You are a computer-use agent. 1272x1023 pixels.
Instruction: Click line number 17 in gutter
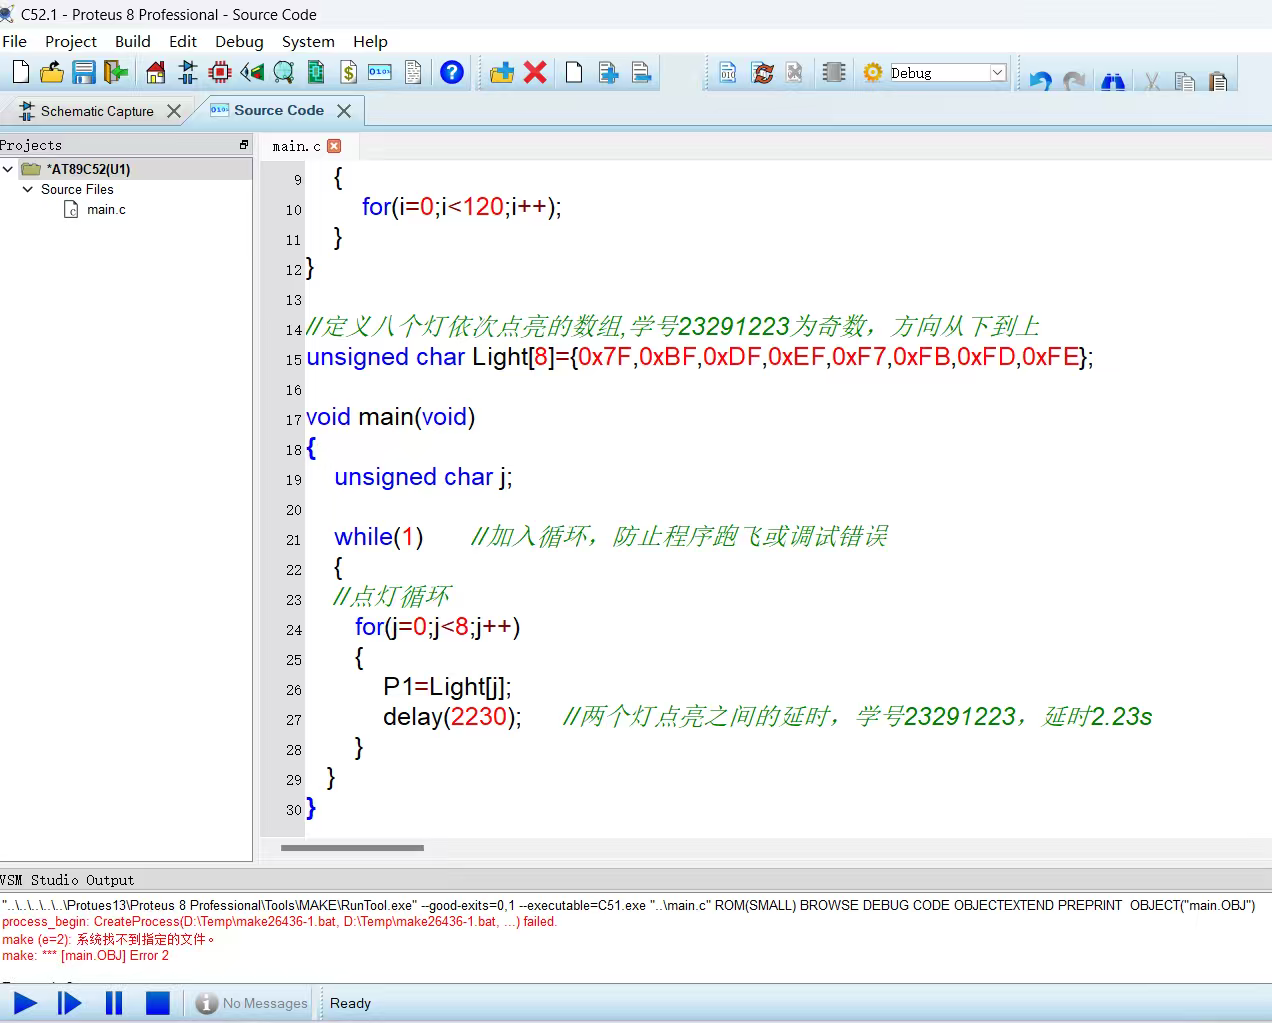tap(293, 420)
